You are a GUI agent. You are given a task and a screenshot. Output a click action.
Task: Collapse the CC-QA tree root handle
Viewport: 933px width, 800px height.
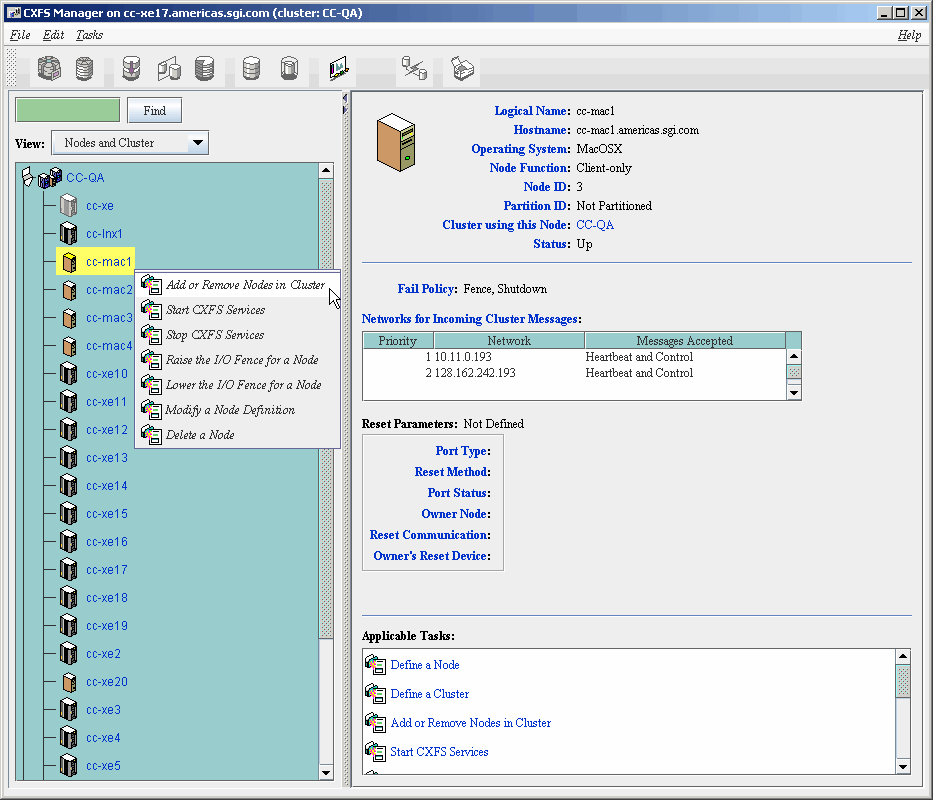[x=27, y=177]
